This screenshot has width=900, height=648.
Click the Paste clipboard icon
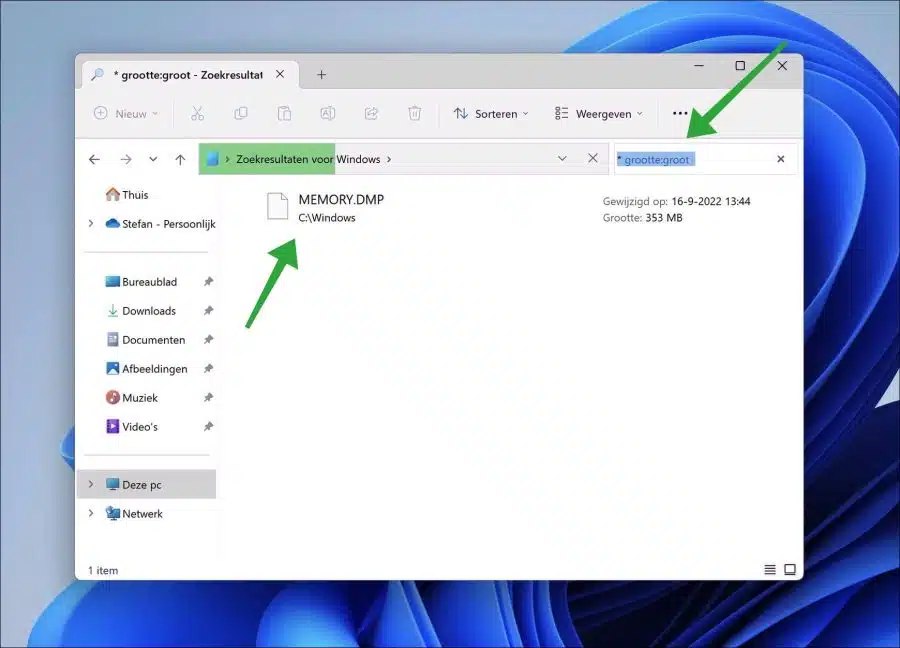click(x=284, y=114)
